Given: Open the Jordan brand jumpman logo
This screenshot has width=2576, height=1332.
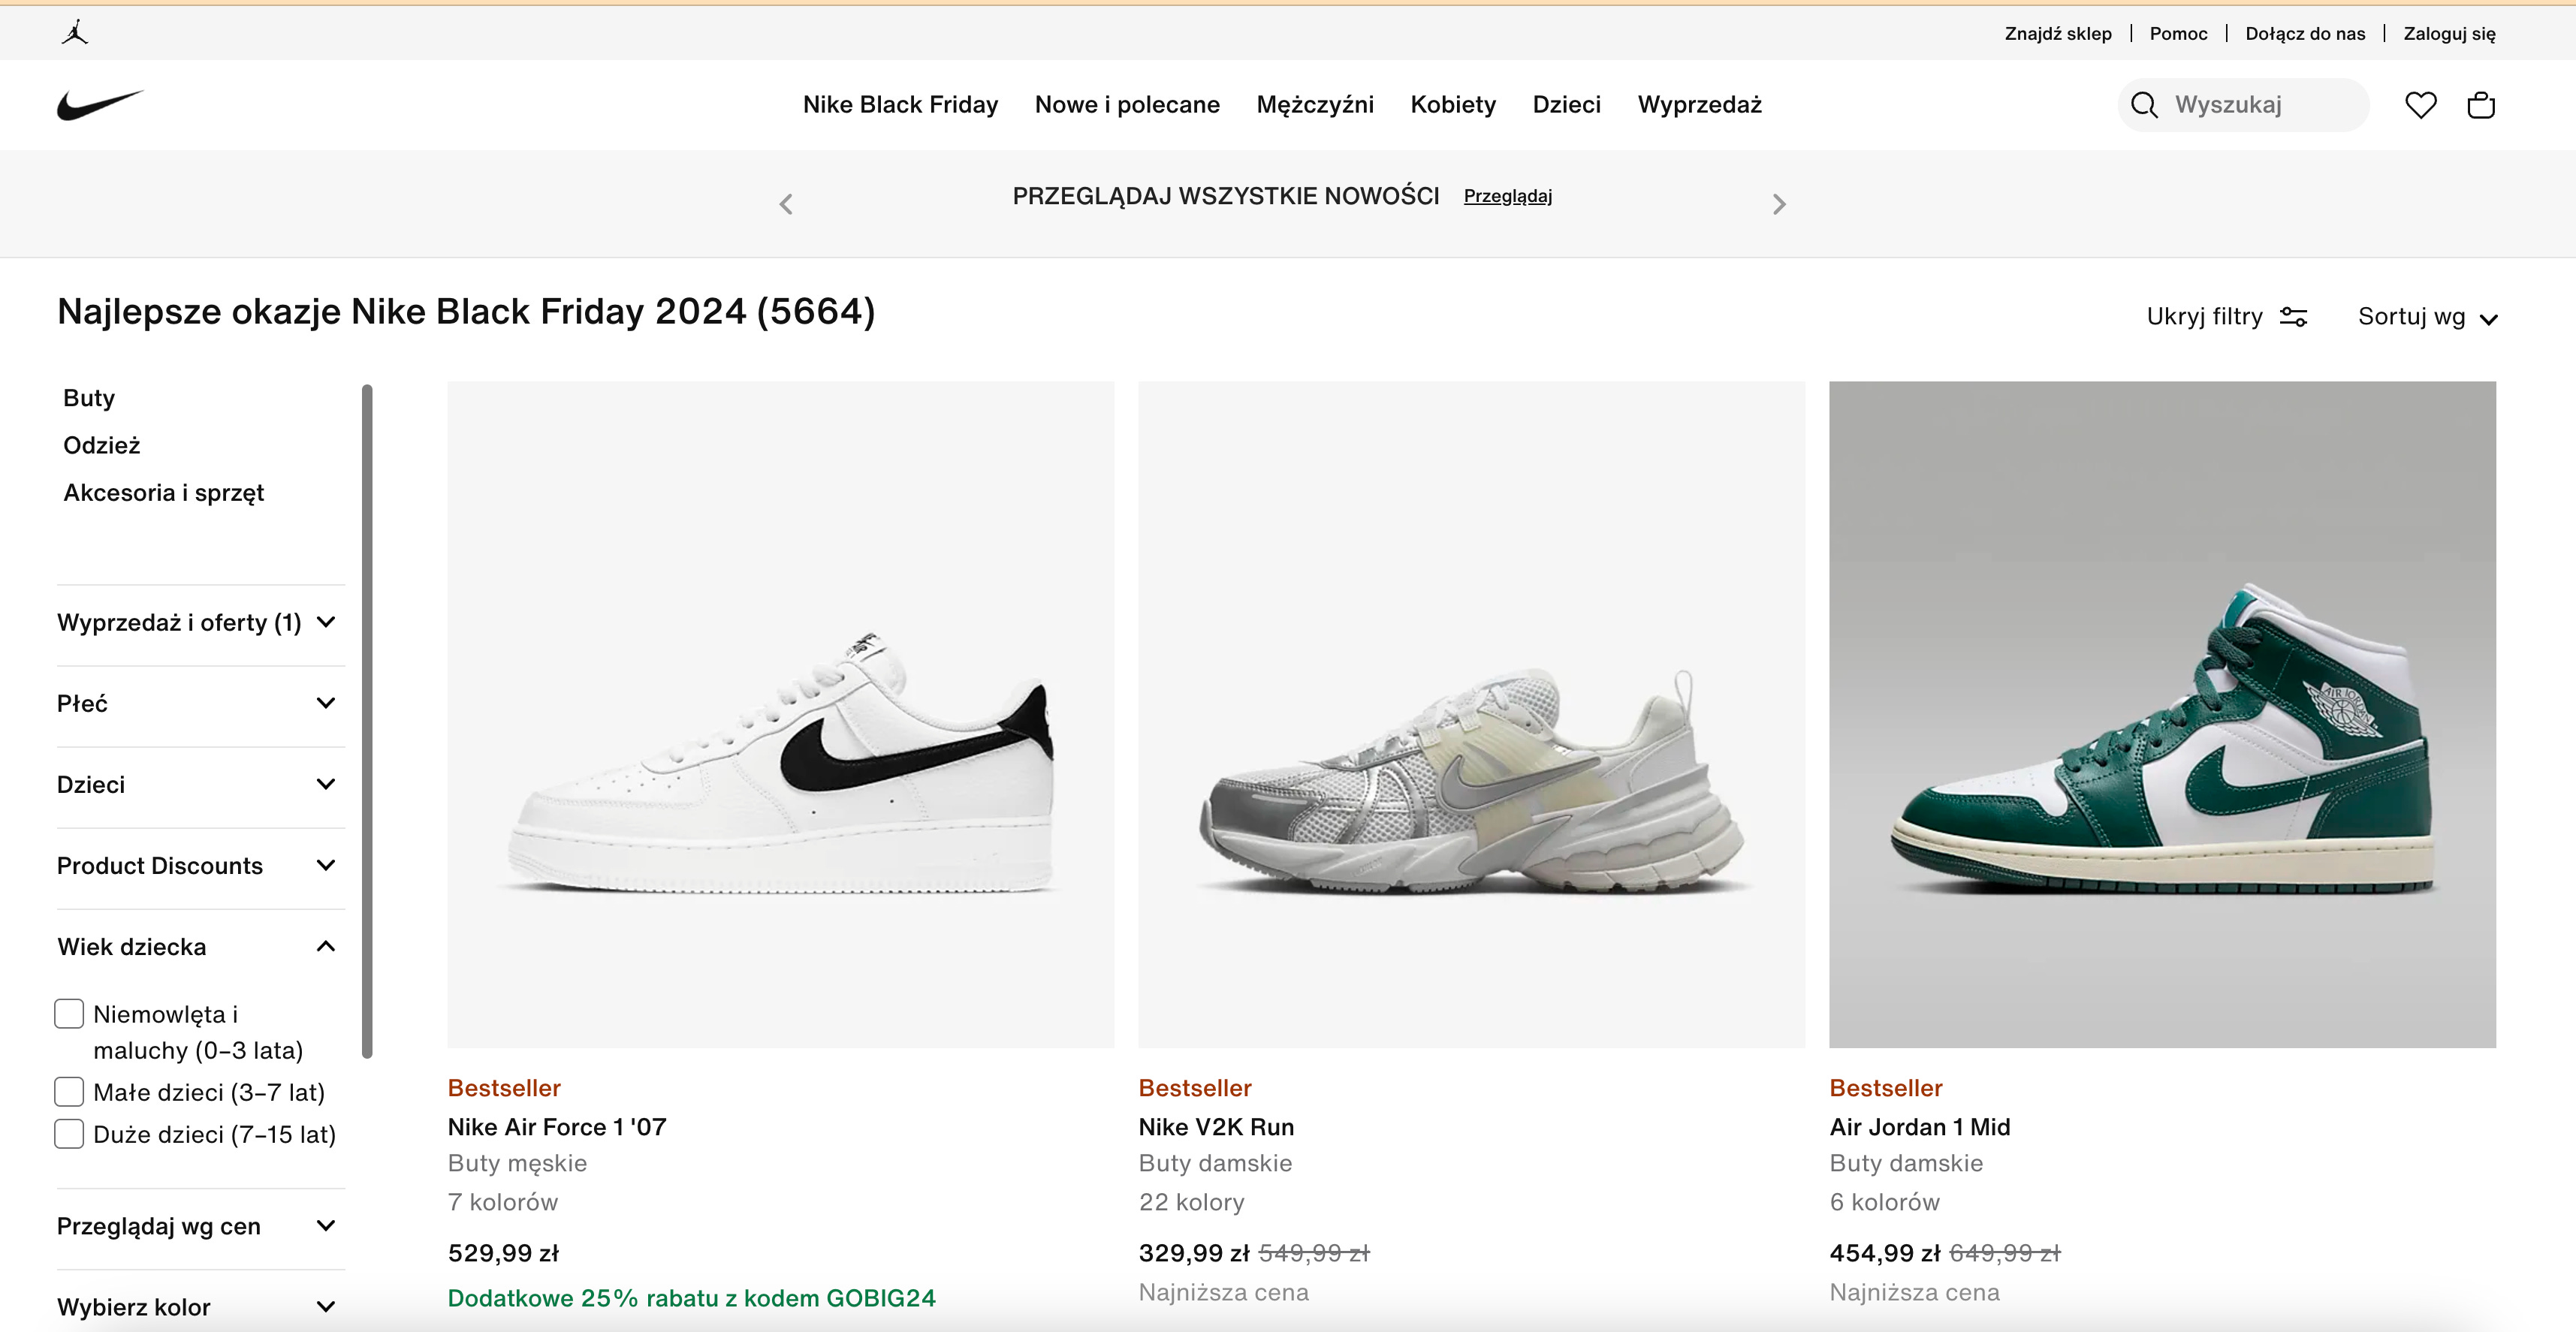Looking at the screenshot, I should (75, 33).
